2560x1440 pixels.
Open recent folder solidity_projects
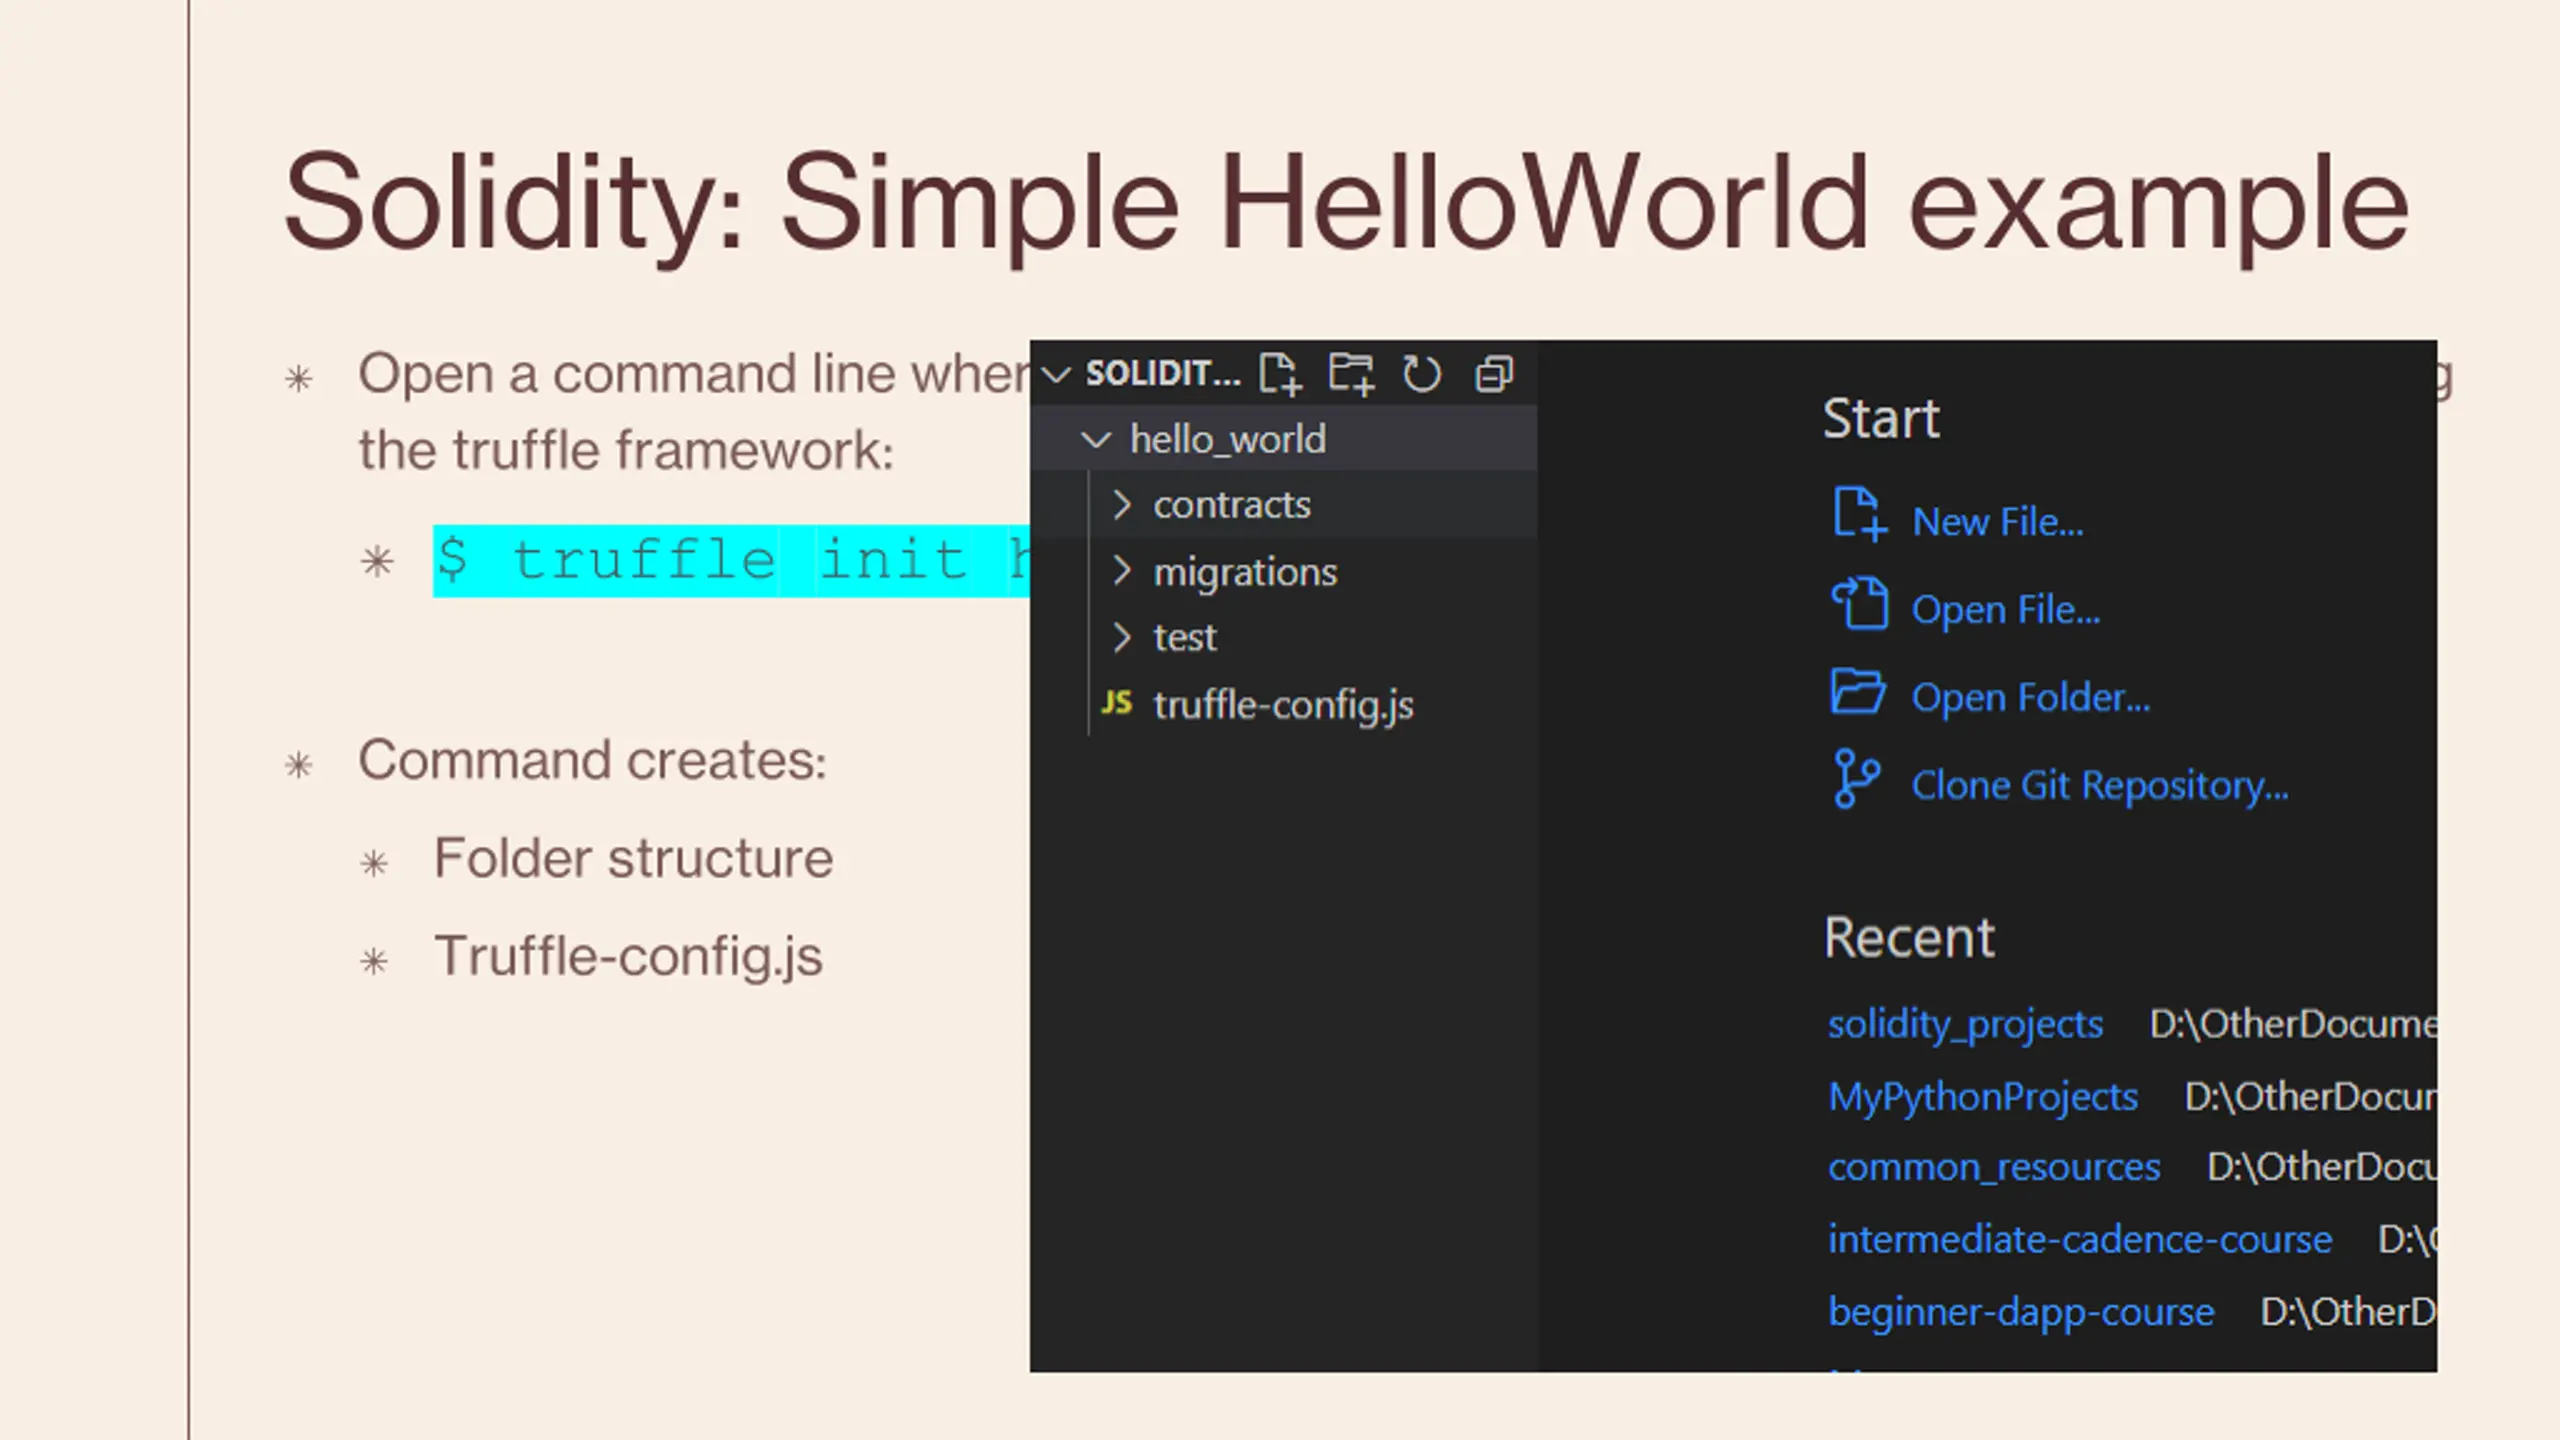(x=1965, y=1024)
